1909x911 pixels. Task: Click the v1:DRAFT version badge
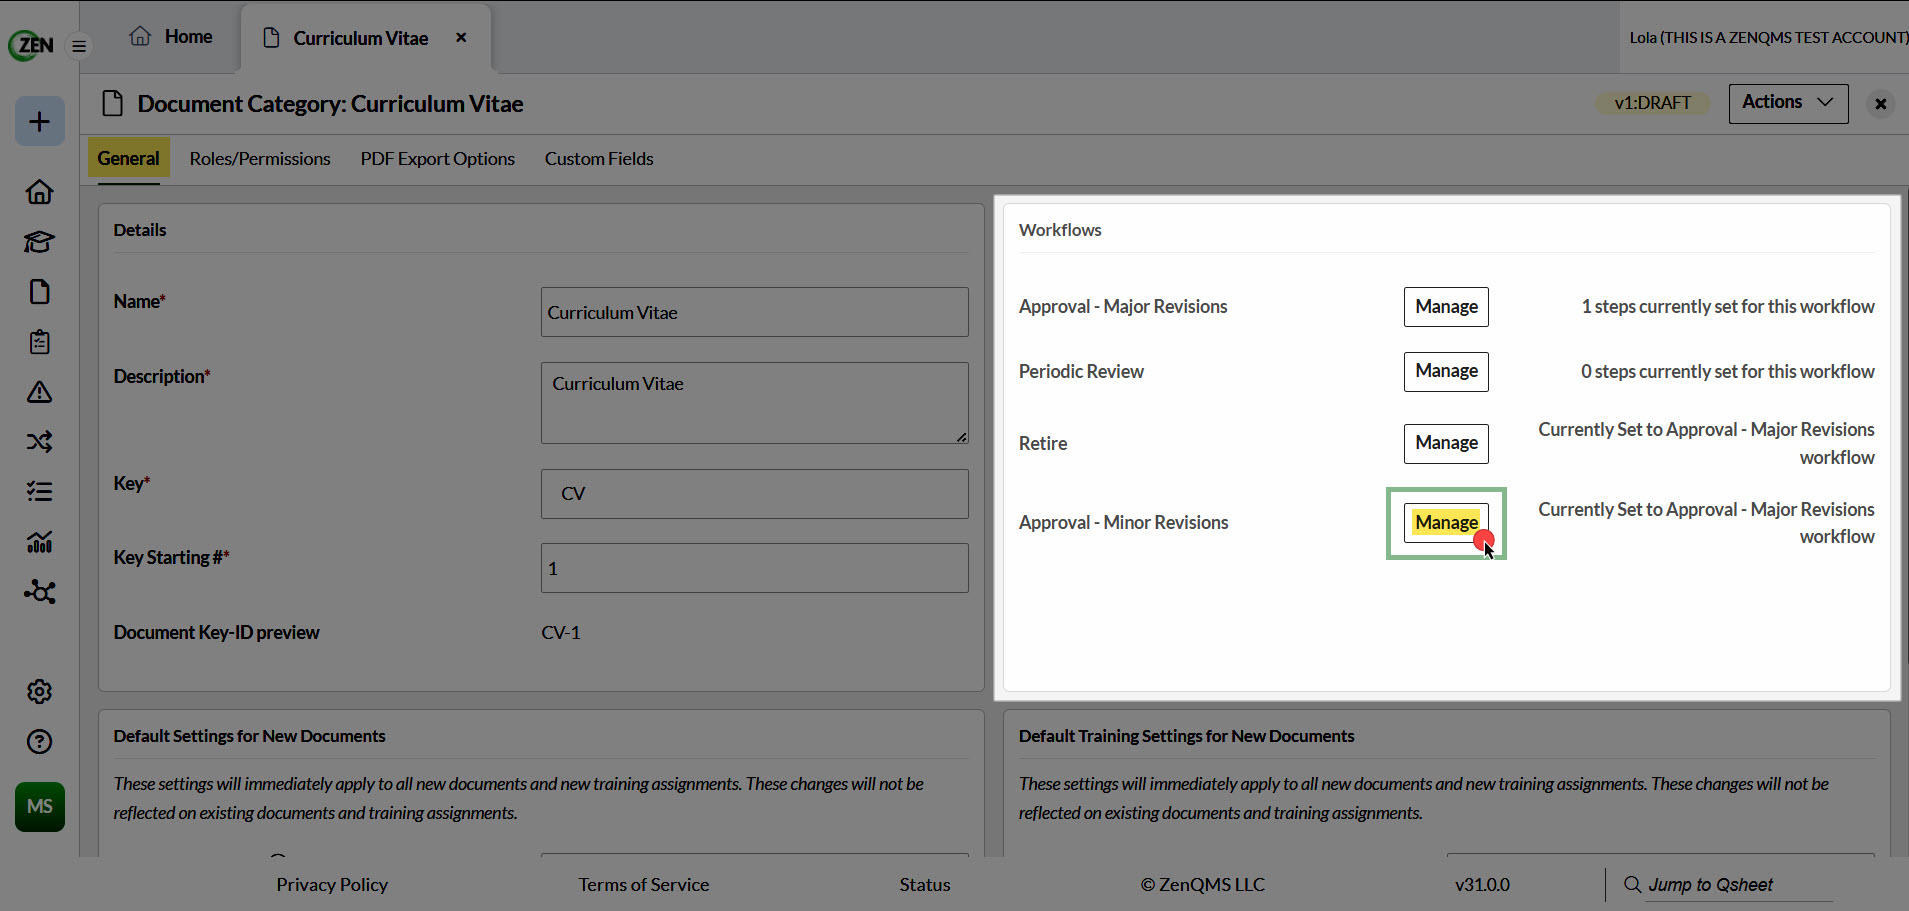pos(1652,103)
